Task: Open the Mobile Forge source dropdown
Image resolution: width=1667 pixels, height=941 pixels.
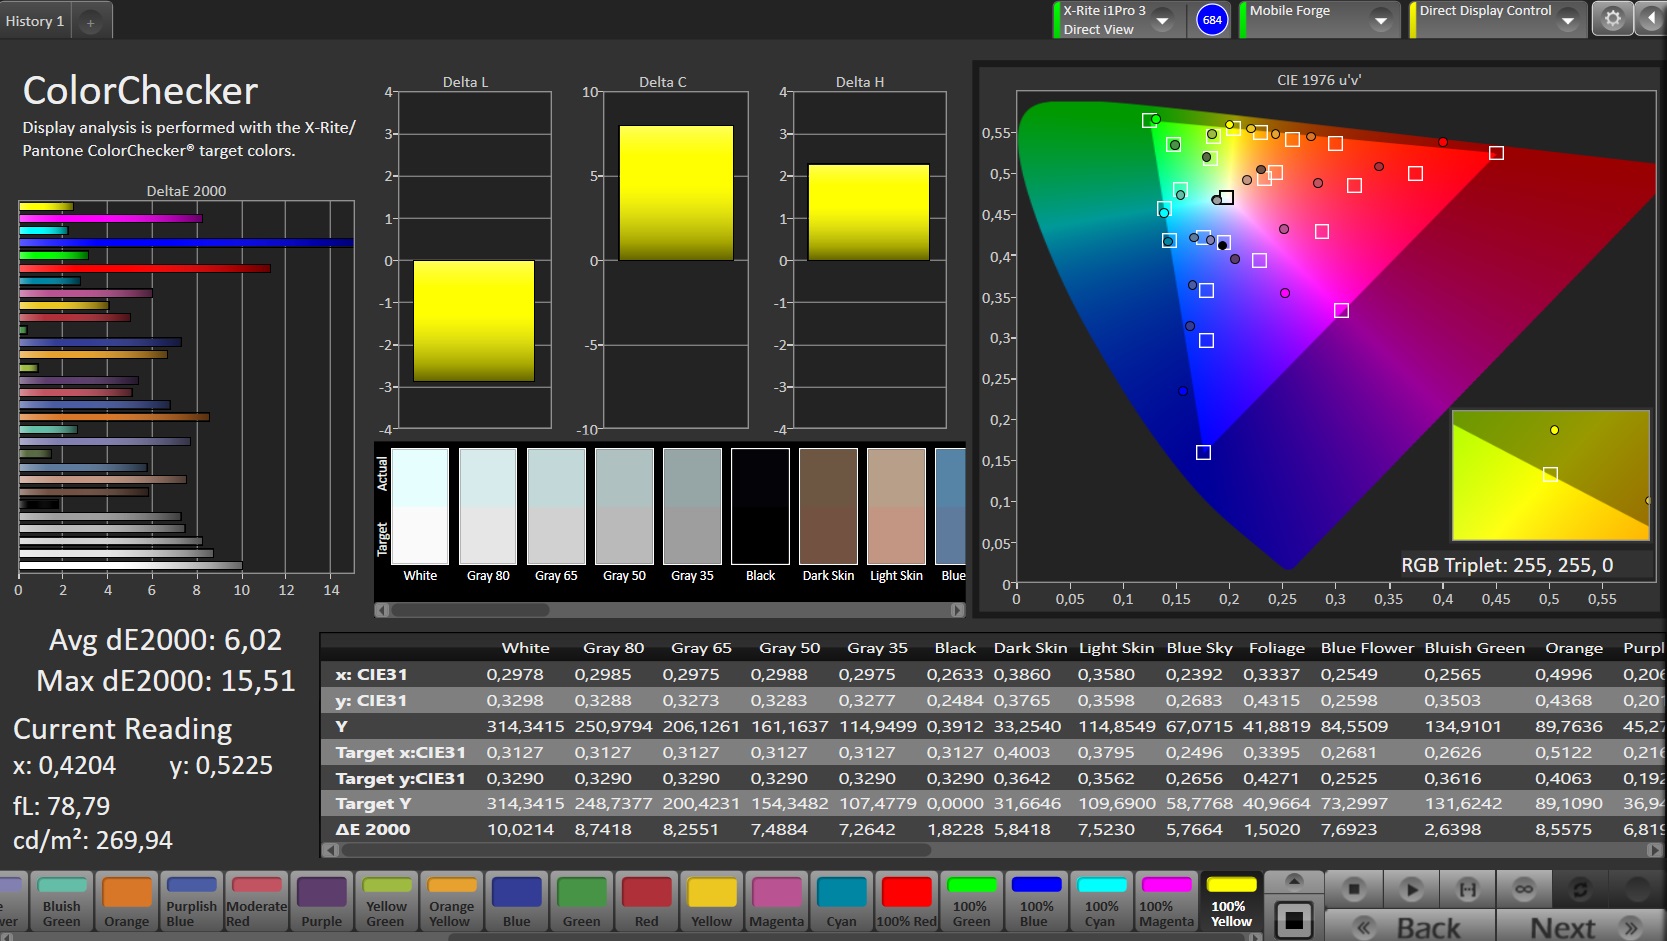Action: pyautogui.click(x=1380, y=20)
